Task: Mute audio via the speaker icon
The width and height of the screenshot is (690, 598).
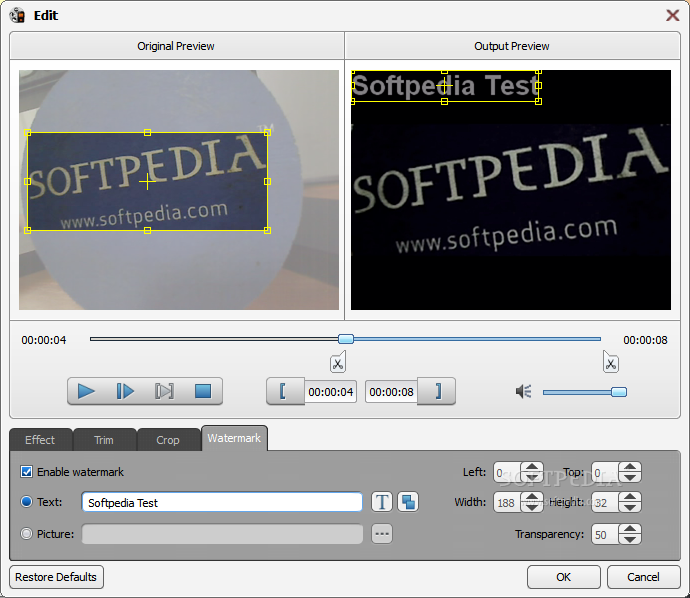Action: 524,391
